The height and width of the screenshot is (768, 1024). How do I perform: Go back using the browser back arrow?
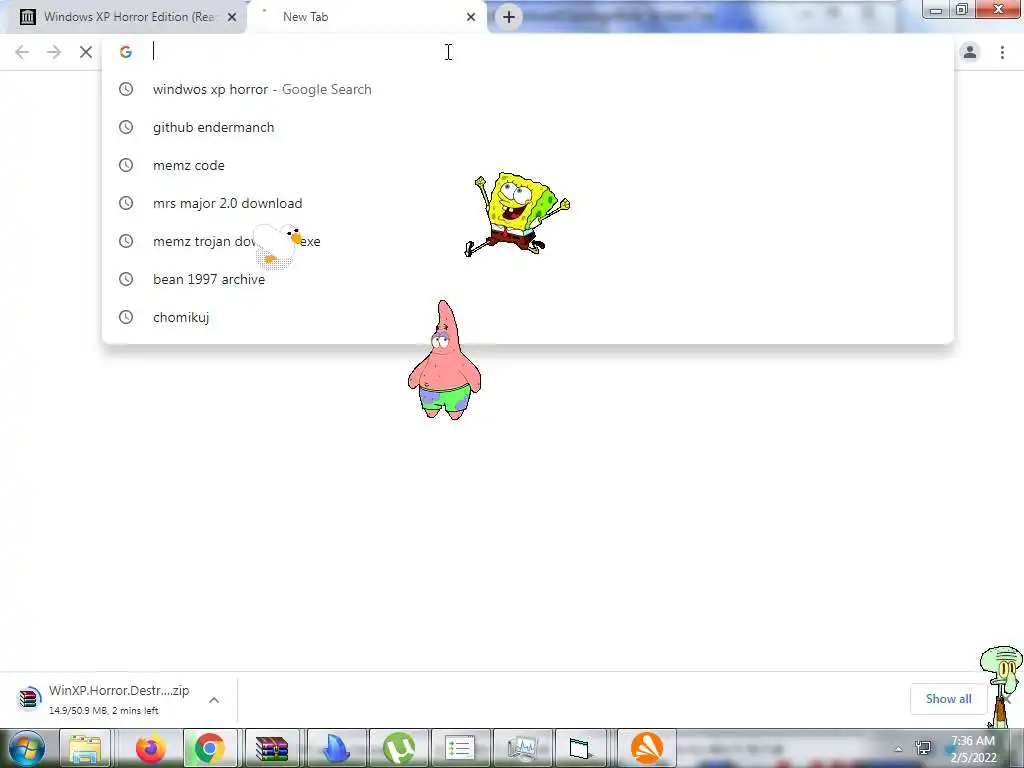[x=22, y=52]
